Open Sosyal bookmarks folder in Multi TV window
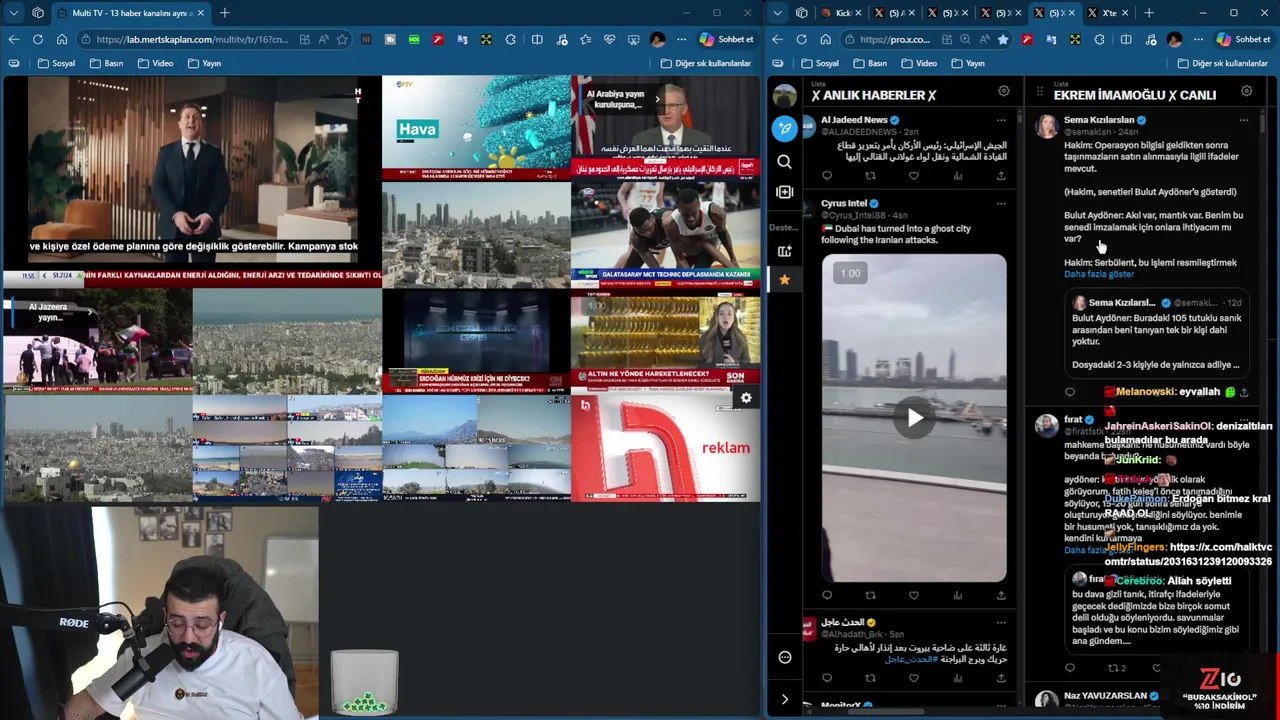1280x720 pixels. coord(56,63)
